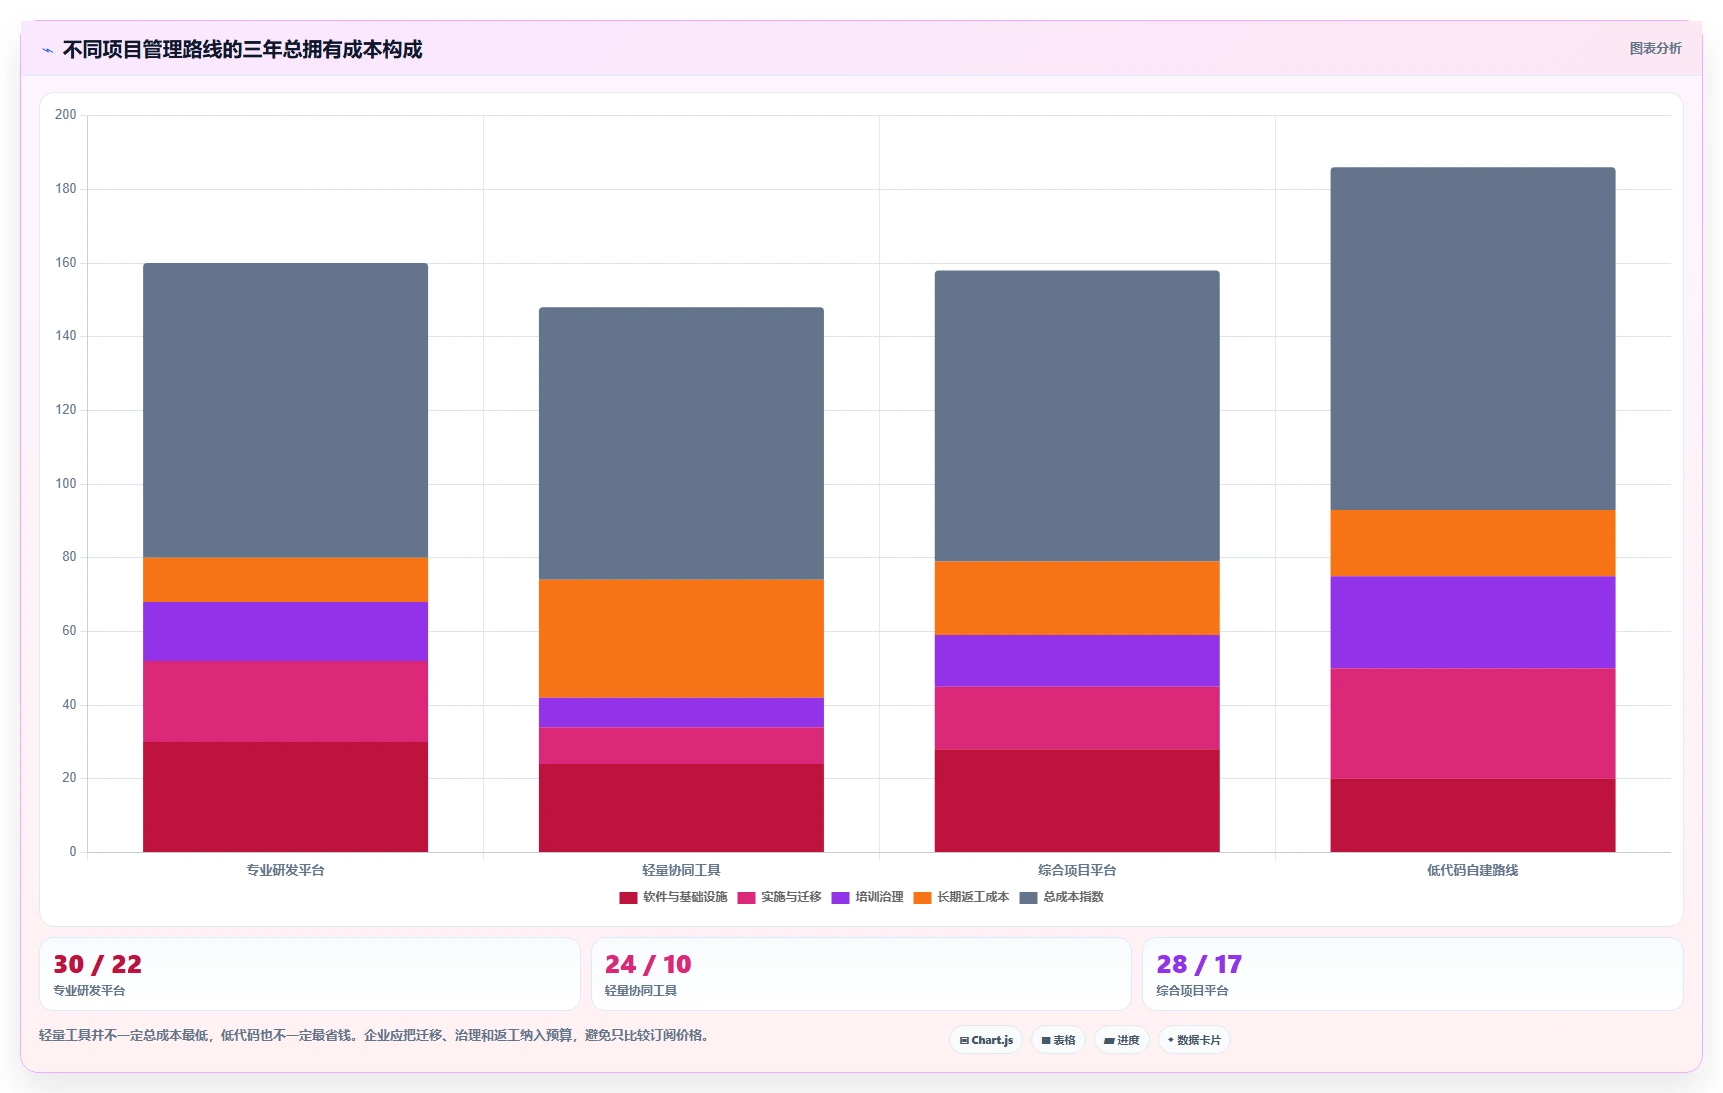The width and height of the screenshot is (1723, 1093).
Task: Select the purple 培训治理 segment of 轻量协同工具
Action: [x=681, y=712]
